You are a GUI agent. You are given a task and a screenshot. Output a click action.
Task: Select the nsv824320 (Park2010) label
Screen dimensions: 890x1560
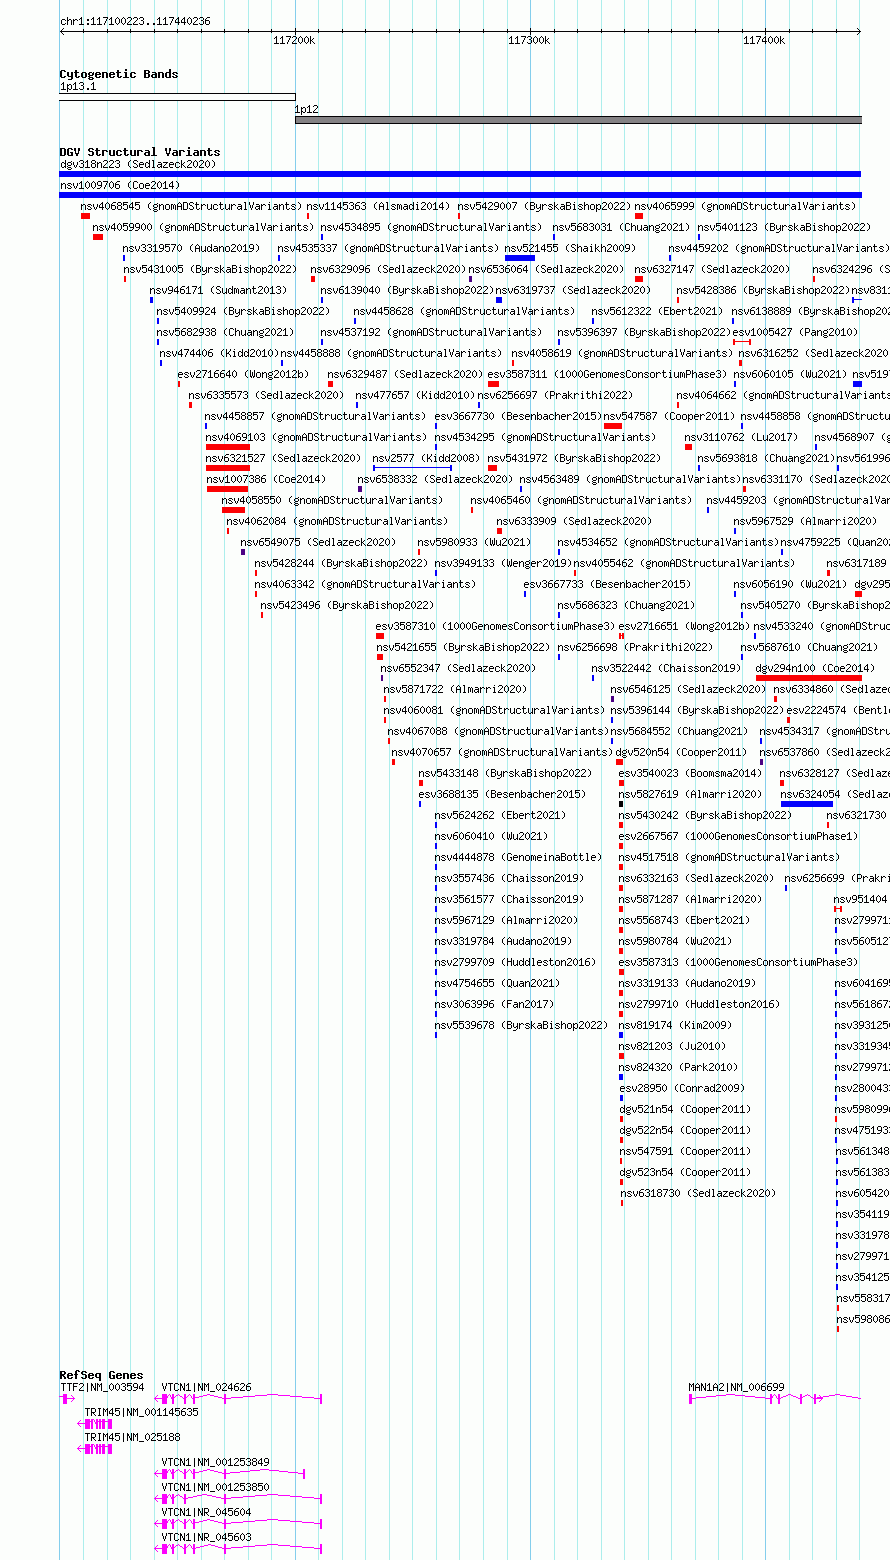[679, 1067]
